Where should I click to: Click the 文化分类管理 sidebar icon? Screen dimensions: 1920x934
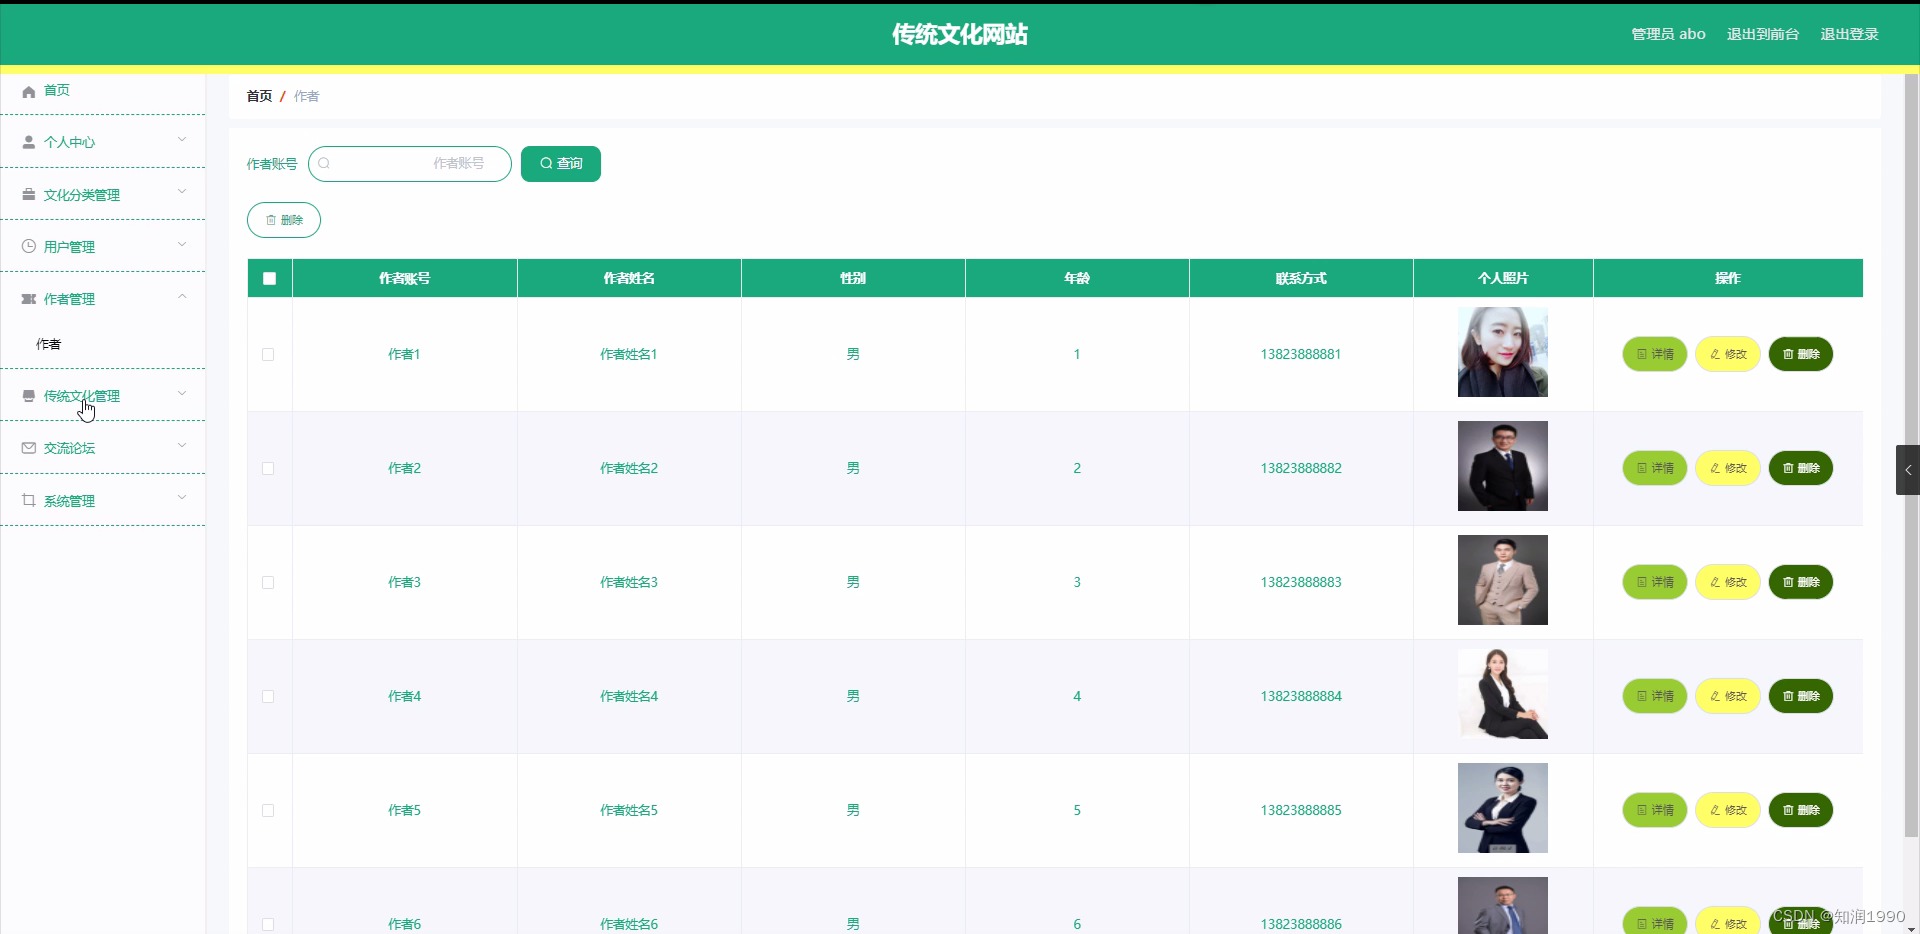28,194
